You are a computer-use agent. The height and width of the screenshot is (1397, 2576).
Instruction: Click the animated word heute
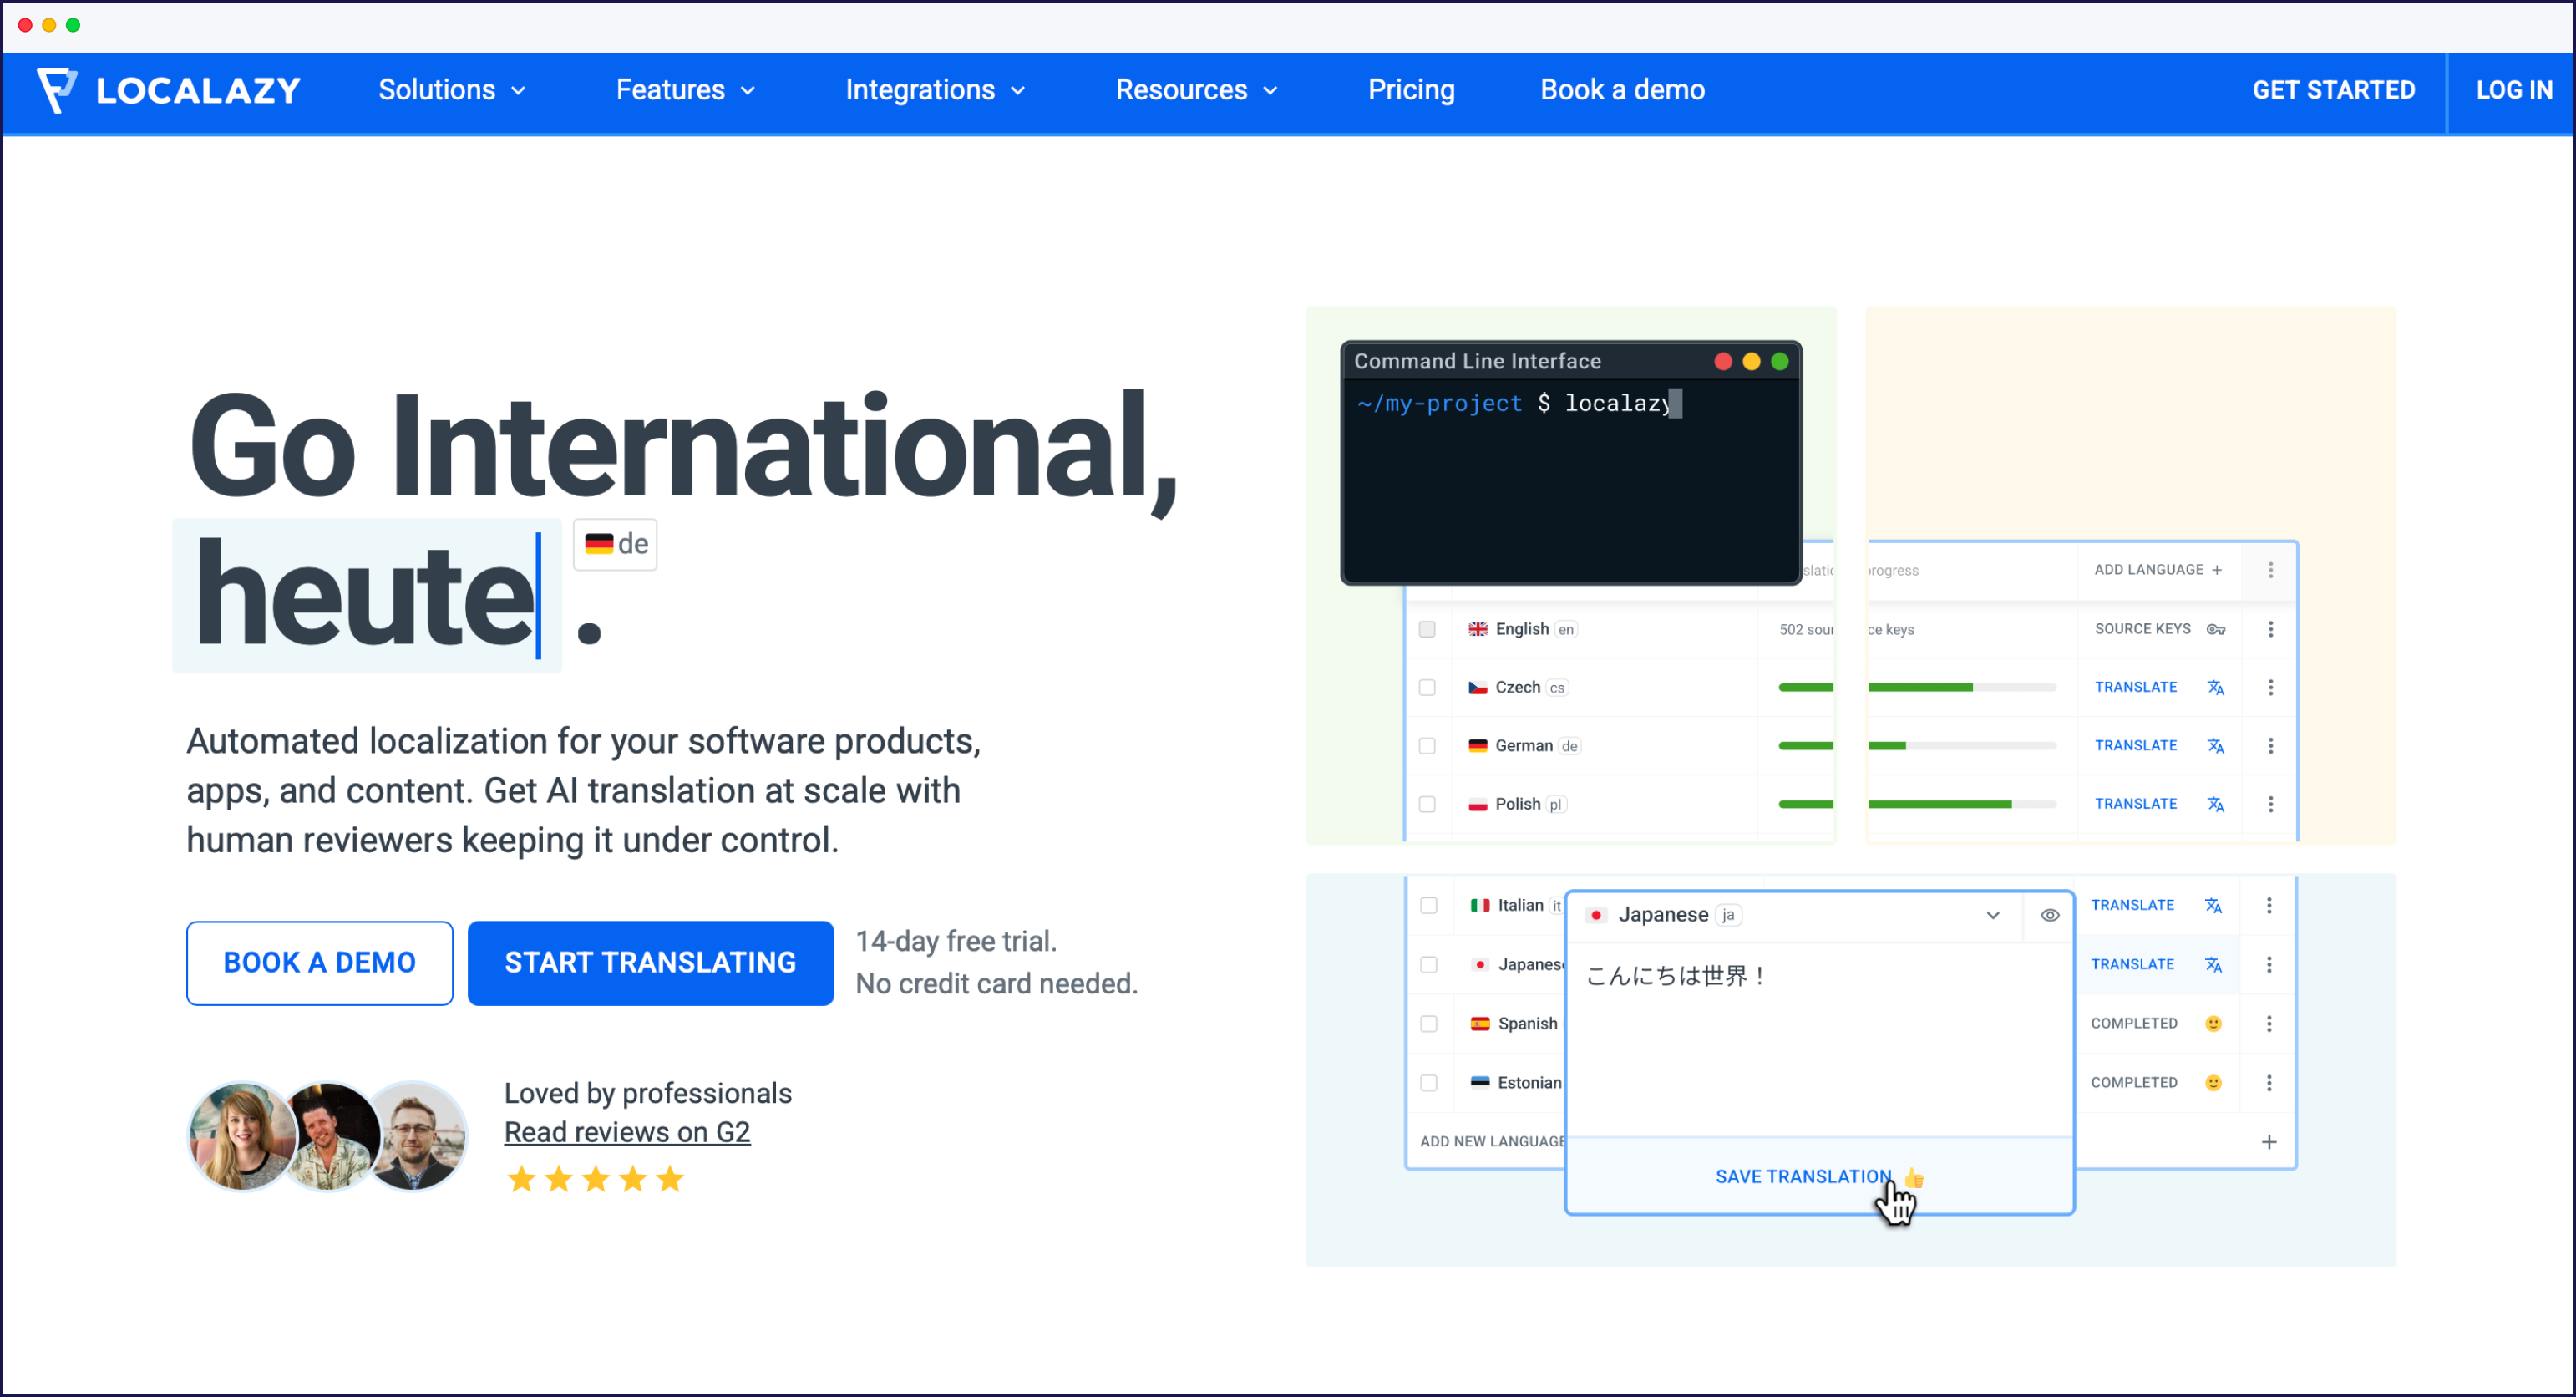pos(365,596)
